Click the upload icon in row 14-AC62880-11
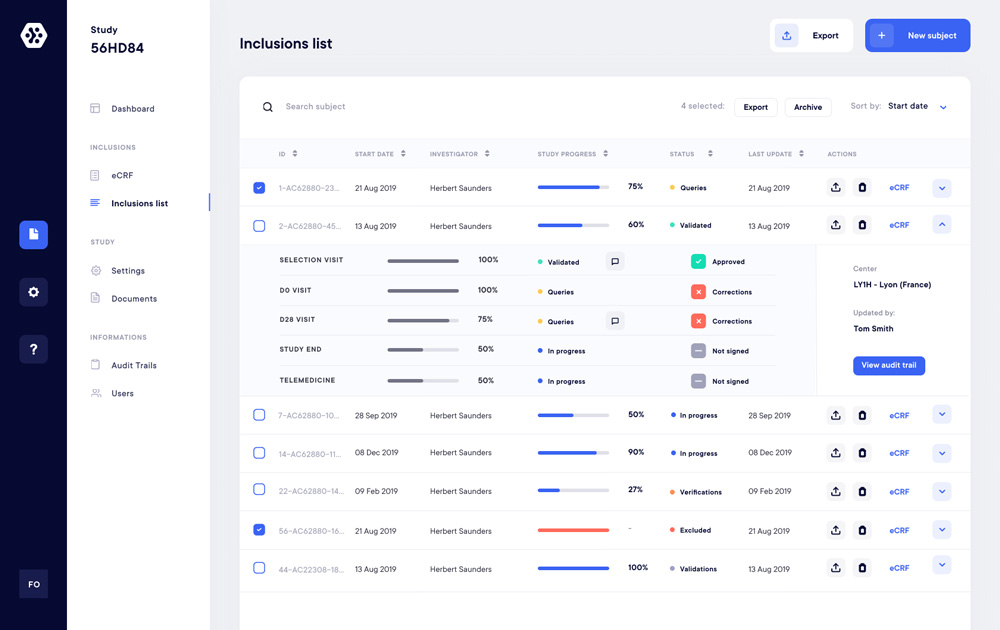The image size is (1000, 630). (835, 453)
